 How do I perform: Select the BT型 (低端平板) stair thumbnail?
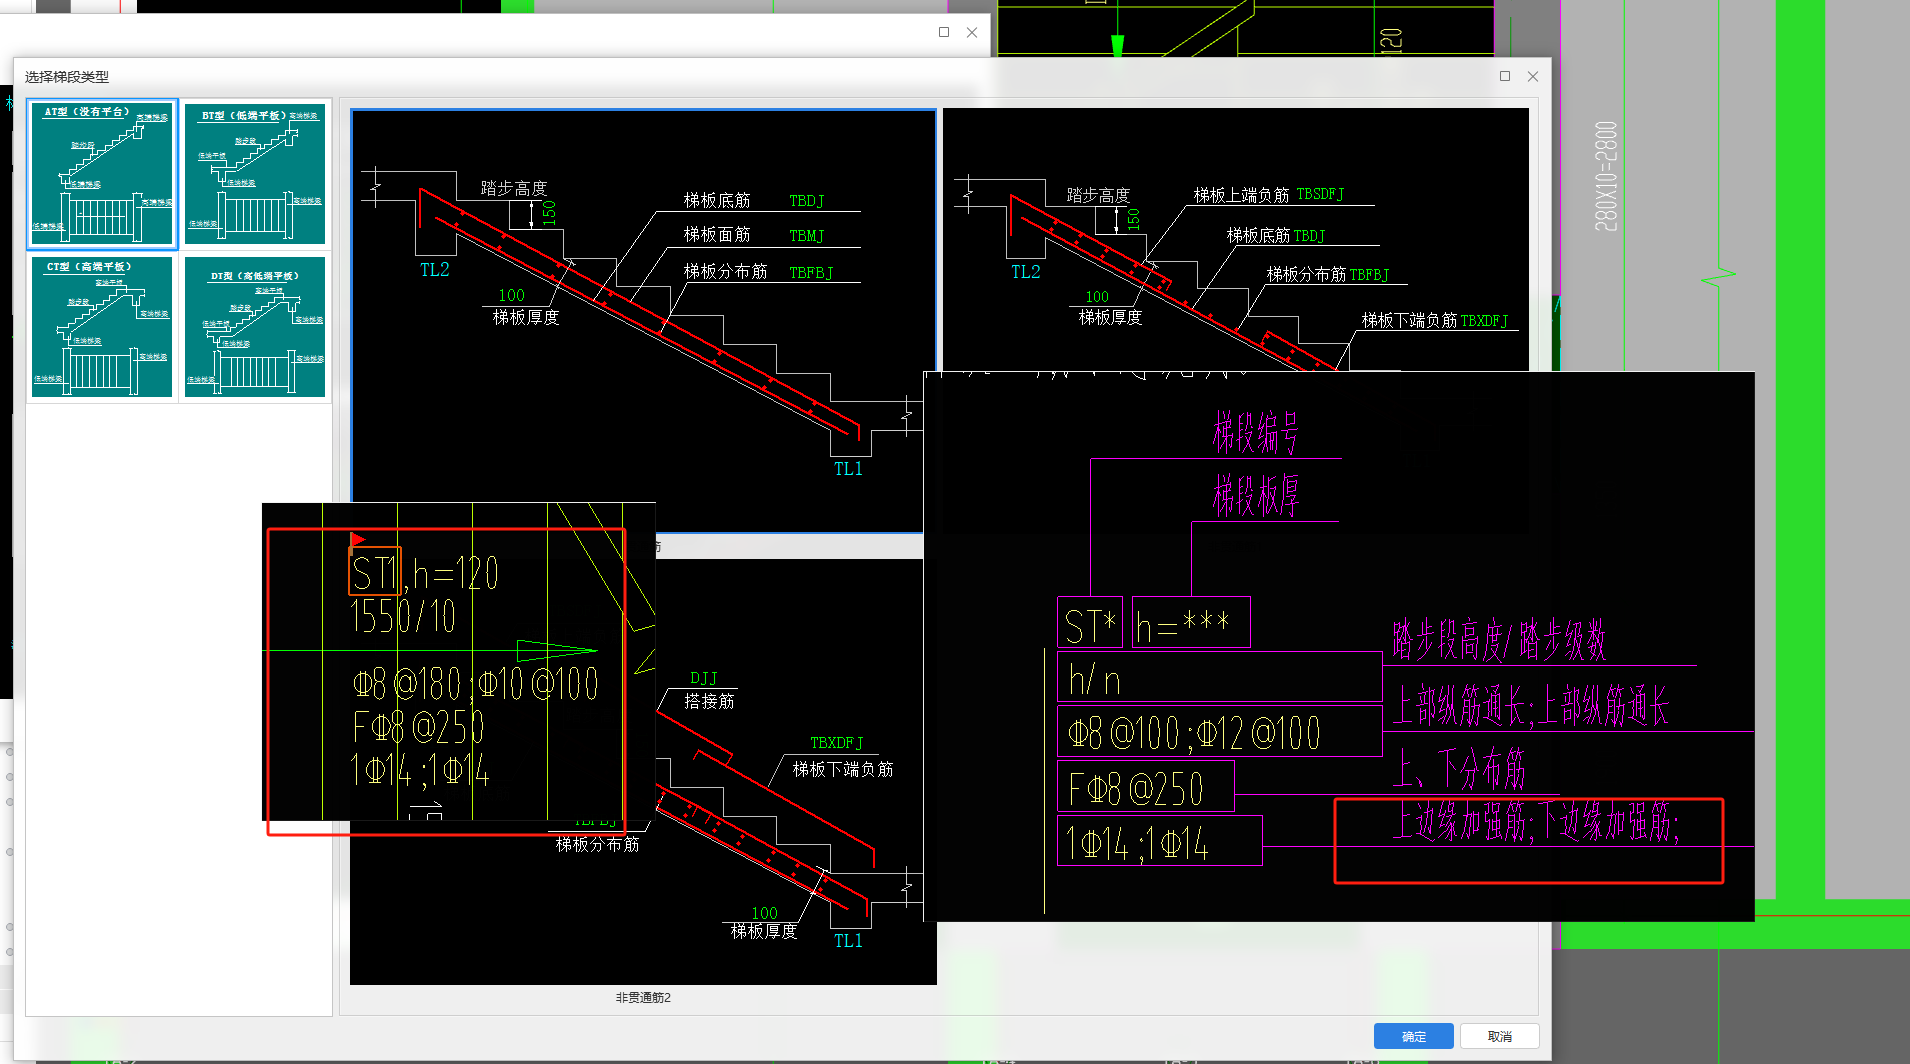point(255,174)
